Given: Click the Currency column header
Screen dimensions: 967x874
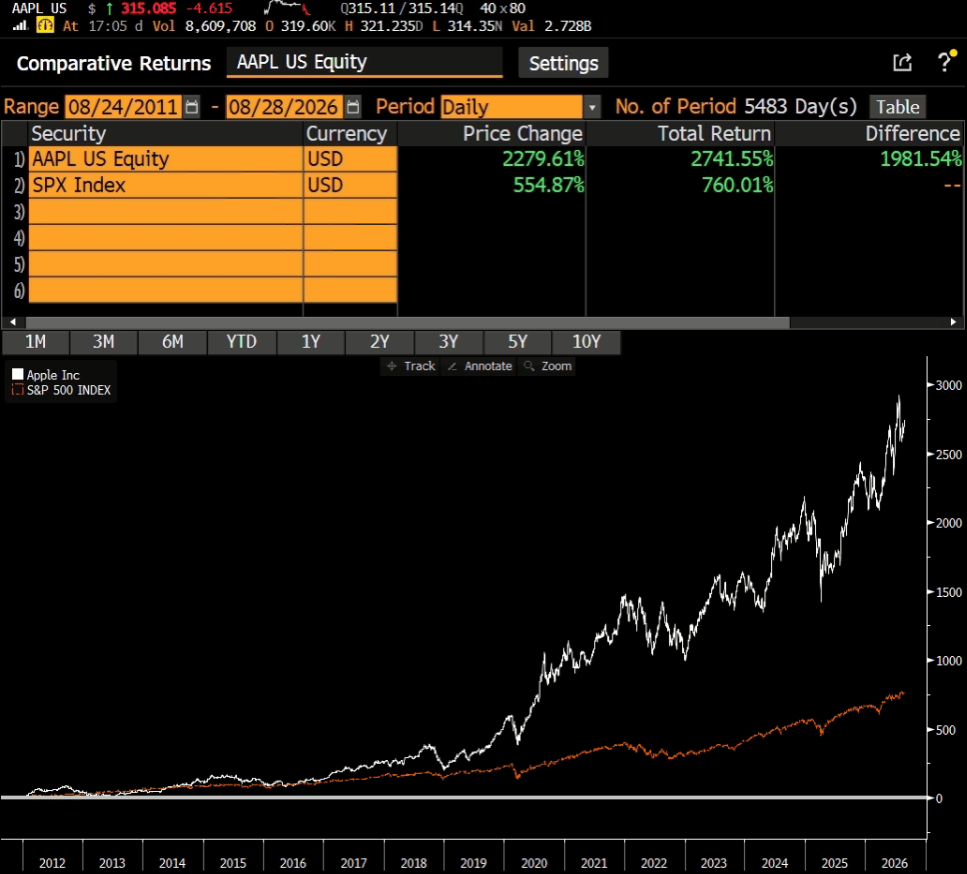Looking at the screenshot, I should (x=349, y=133).
